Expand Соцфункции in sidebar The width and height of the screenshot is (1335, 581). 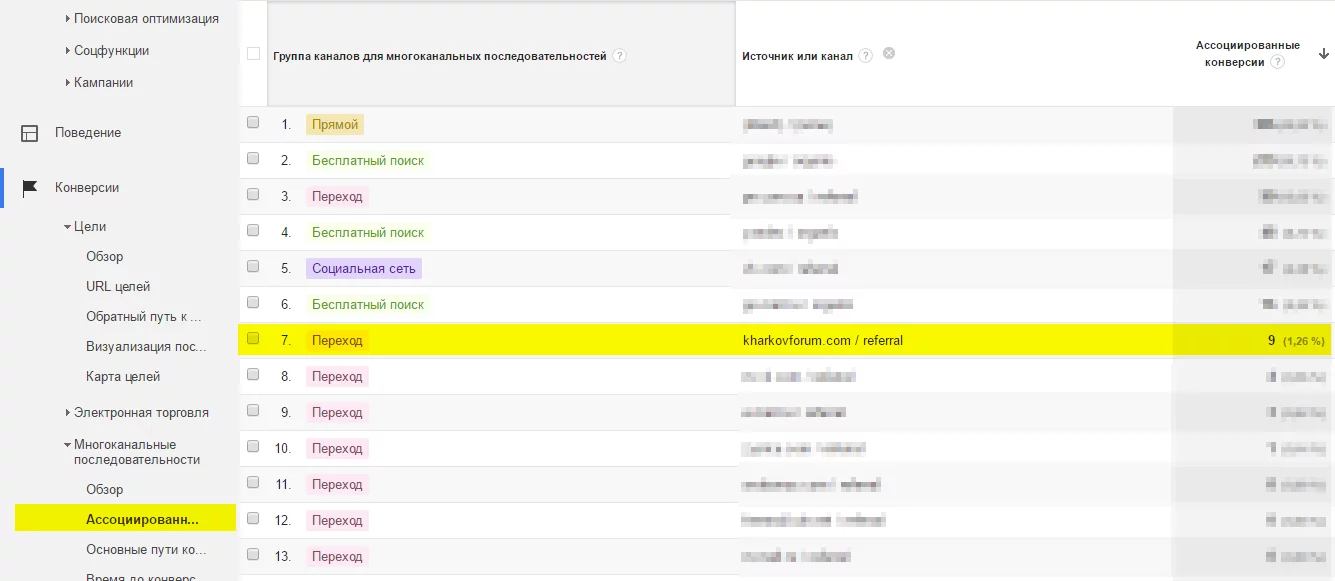(68, 51)
